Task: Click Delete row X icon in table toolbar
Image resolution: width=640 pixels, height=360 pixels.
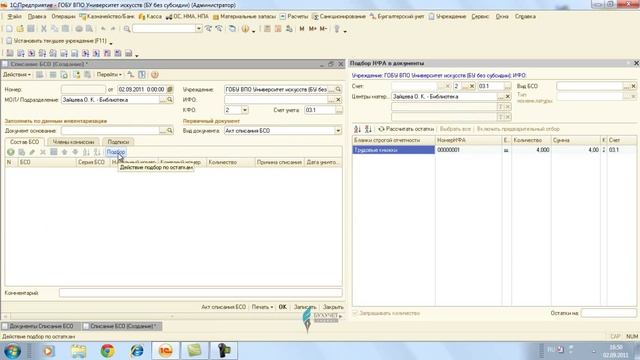Action: (43, 152)
